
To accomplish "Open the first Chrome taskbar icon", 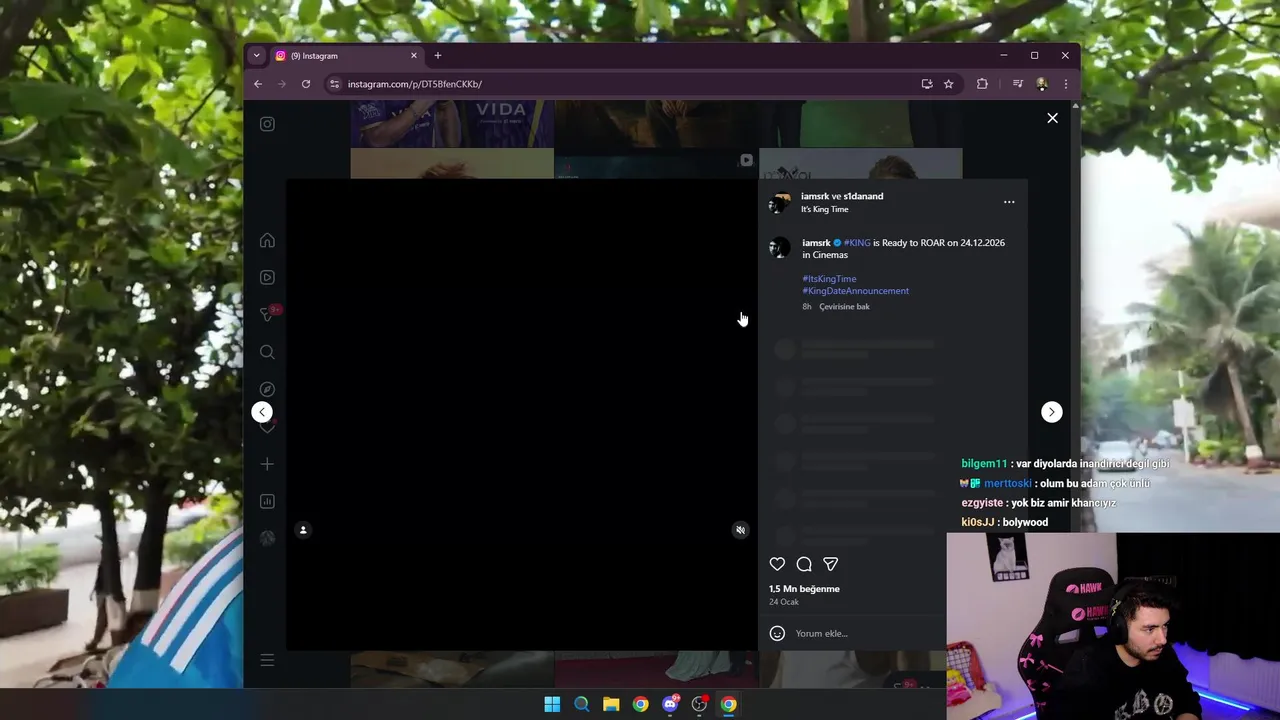I will 640,704.
